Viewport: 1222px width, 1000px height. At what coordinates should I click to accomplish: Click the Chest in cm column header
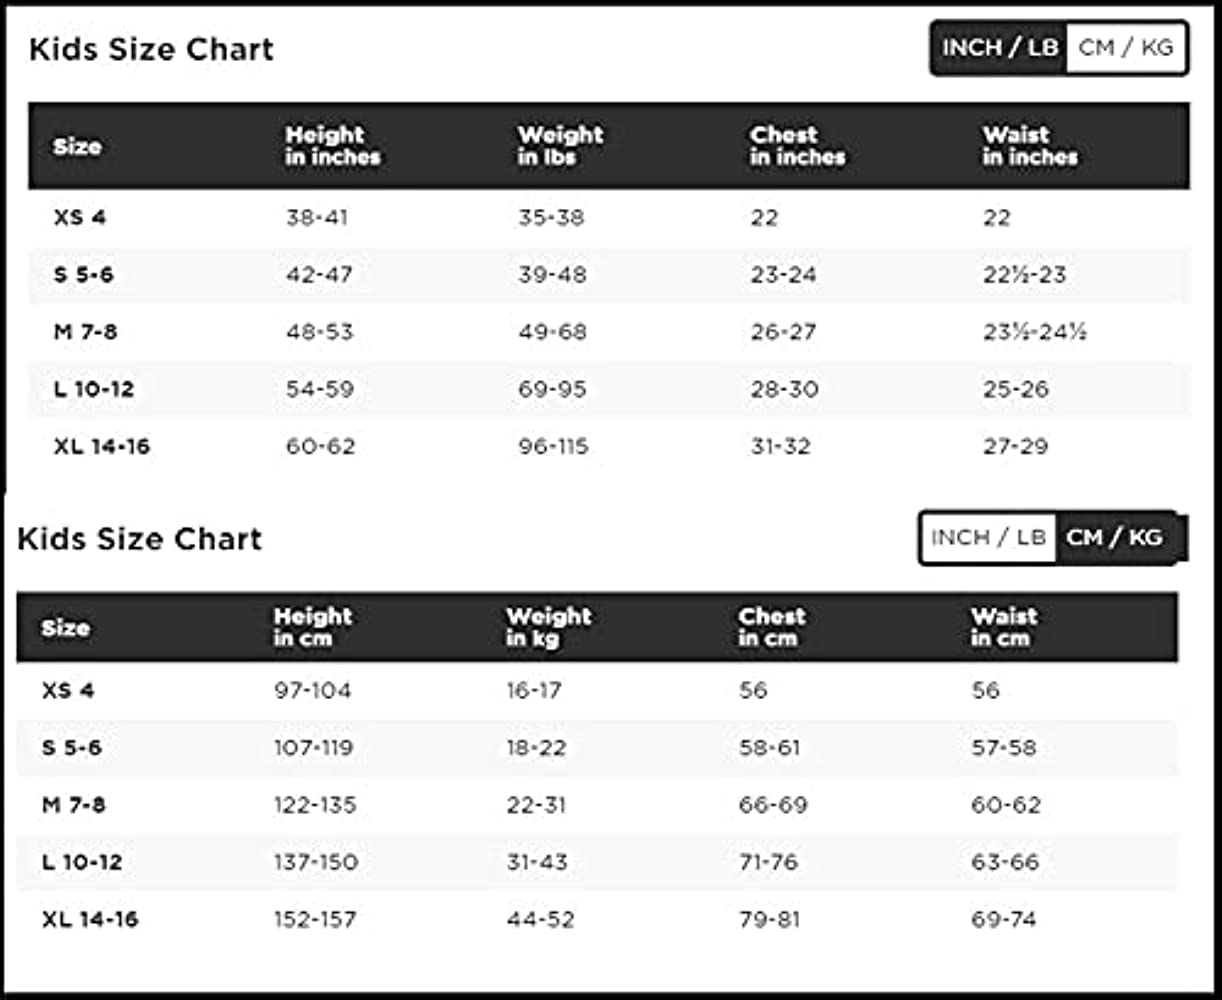point(772,627)
